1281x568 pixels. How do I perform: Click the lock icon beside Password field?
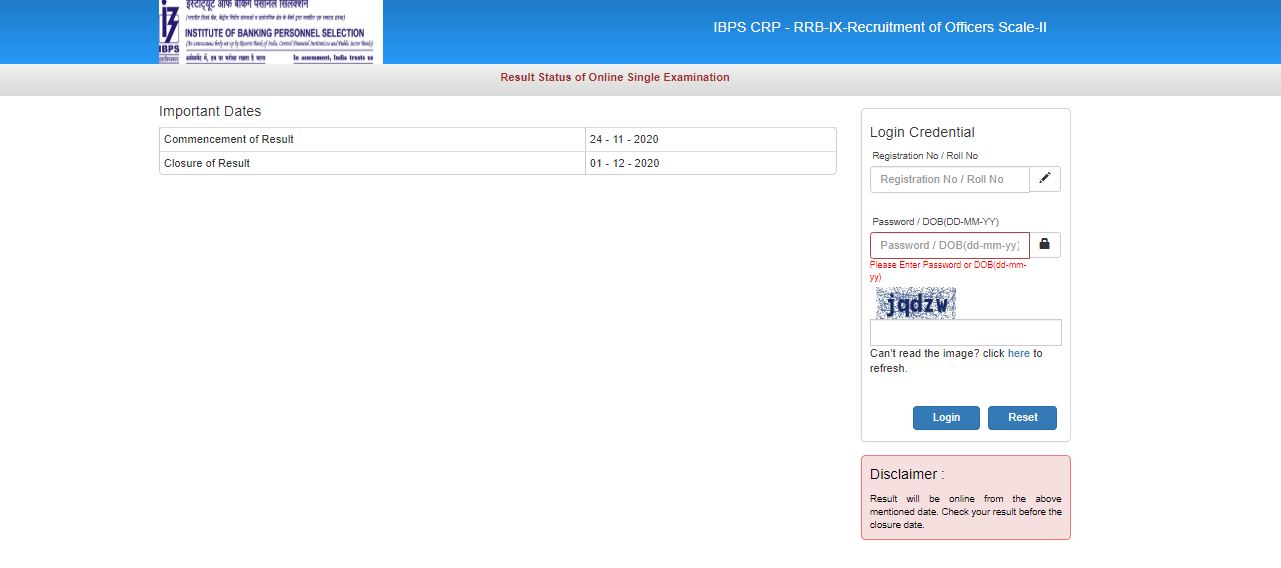[x=1045, y=245]
